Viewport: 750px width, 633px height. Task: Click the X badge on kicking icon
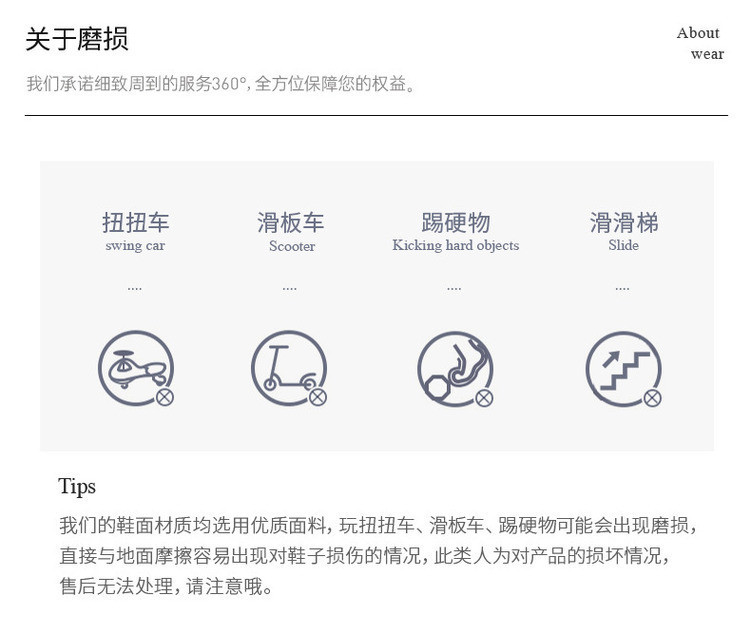pyautogui.click(x=484, y=398)
